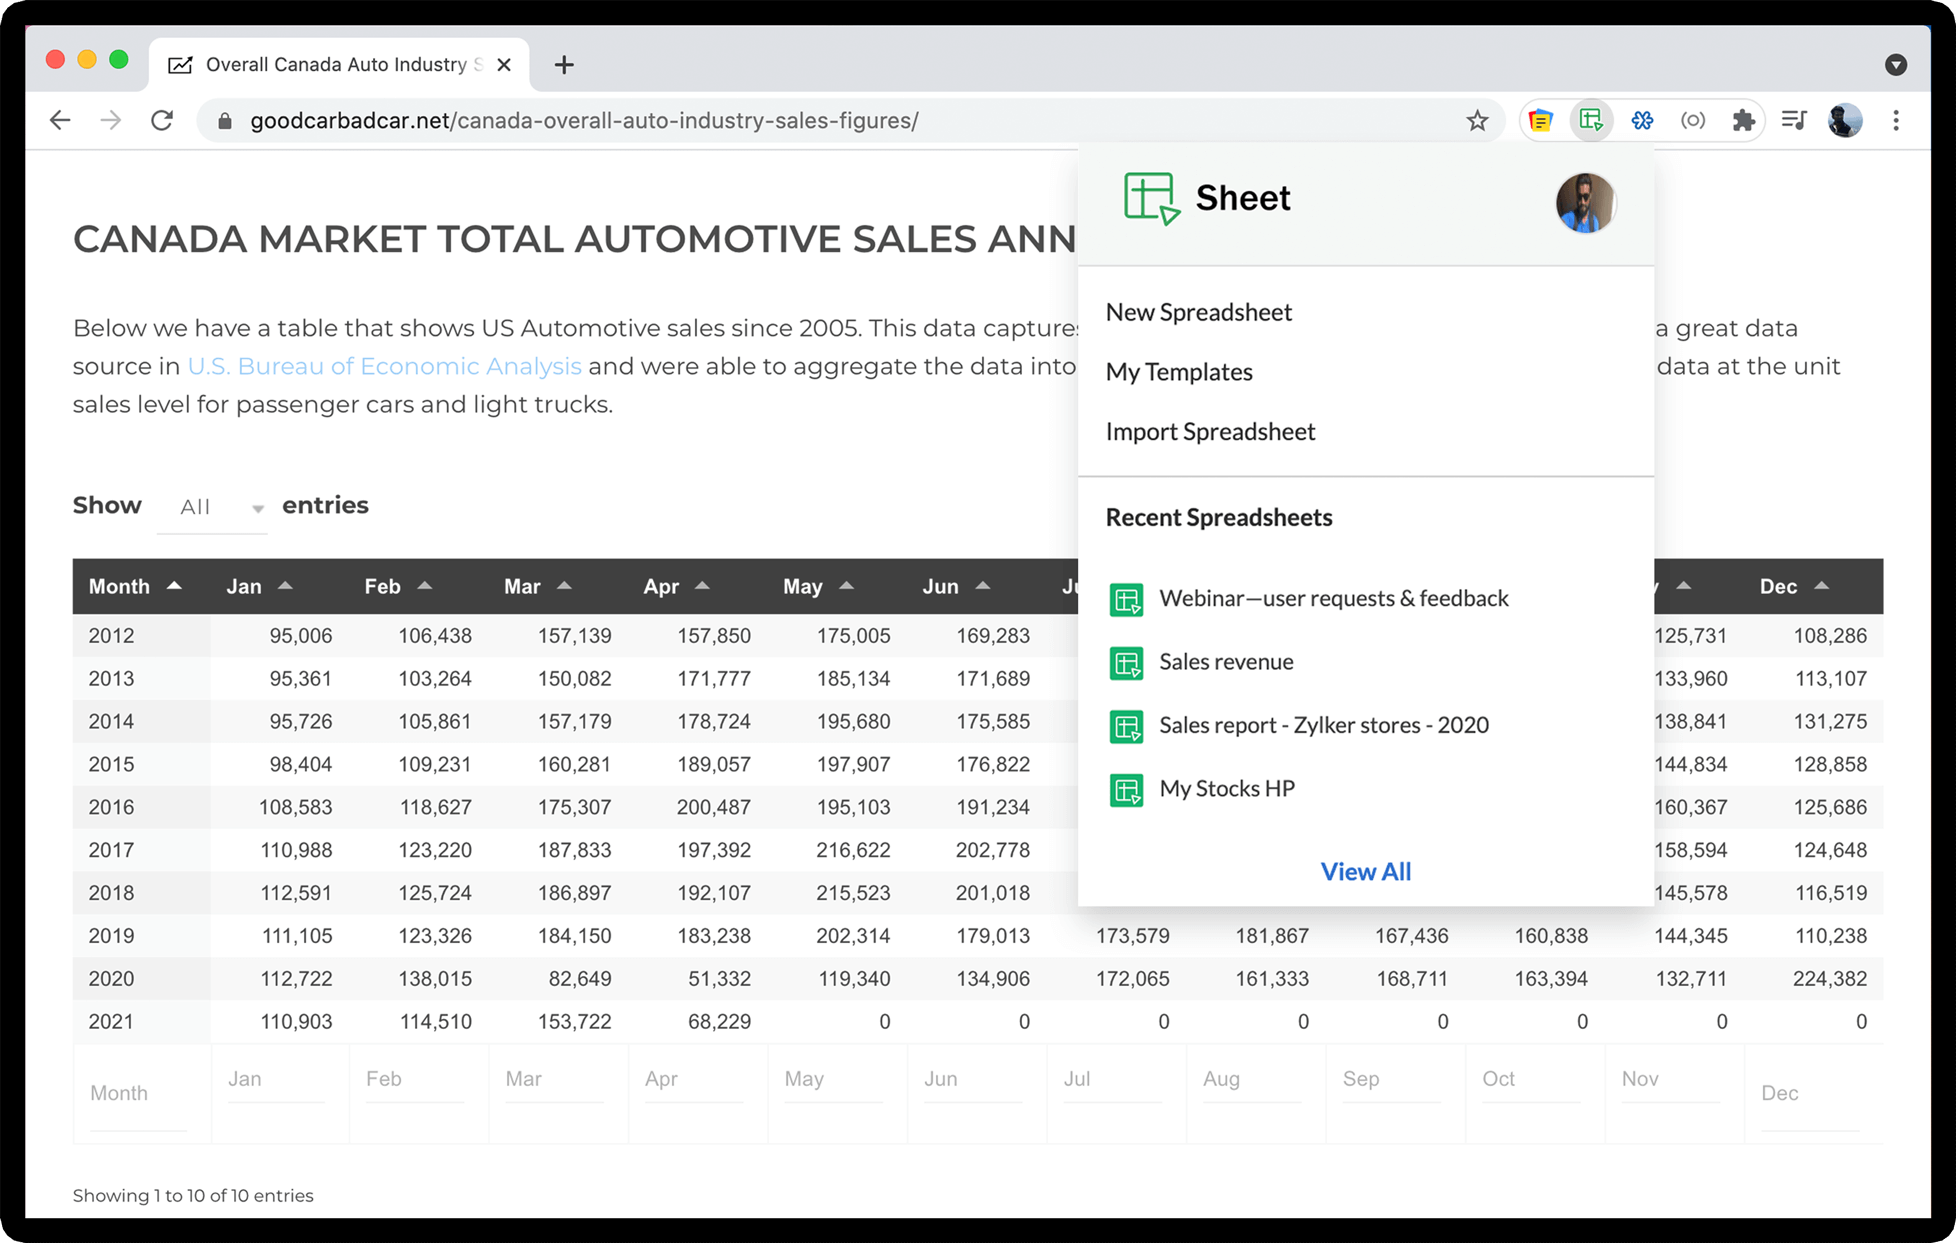Click the puzzle-piece extensions icon

click(x=1745, y=120)
